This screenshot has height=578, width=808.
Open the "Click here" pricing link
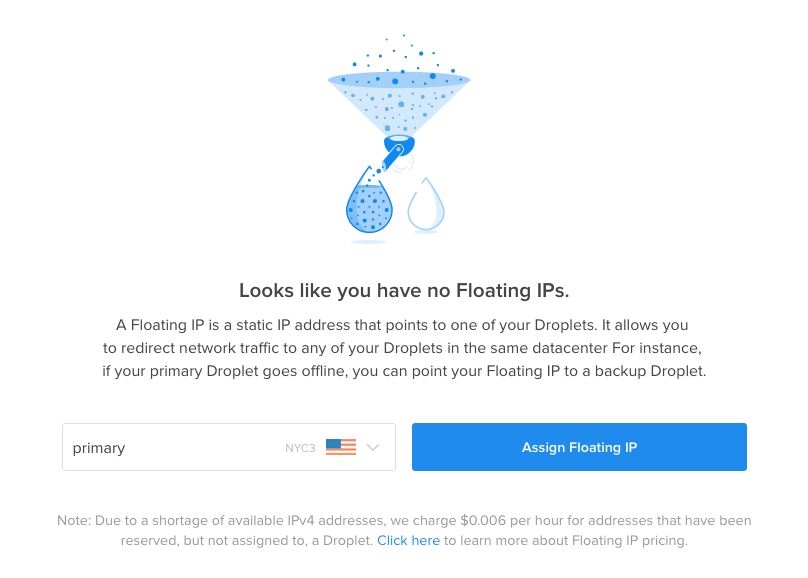(x=408, y=540)
